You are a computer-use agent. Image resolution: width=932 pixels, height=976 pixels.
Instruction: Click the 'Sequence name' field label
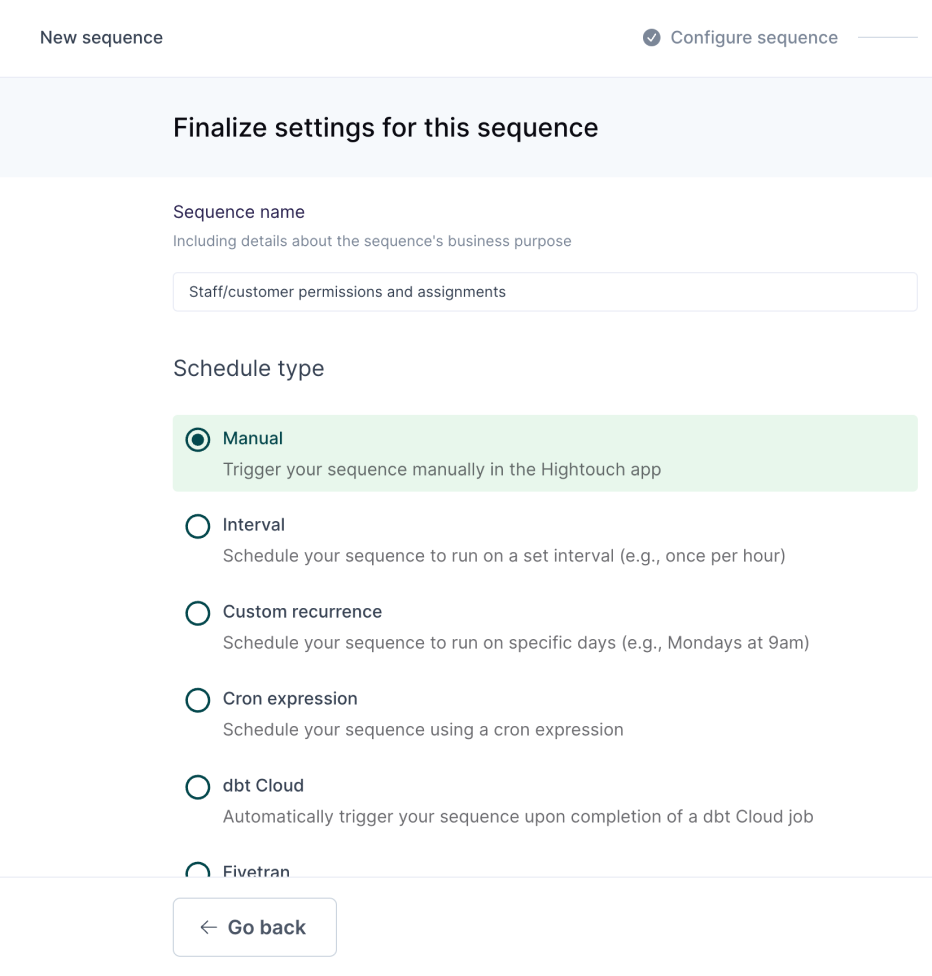(239, 212)
